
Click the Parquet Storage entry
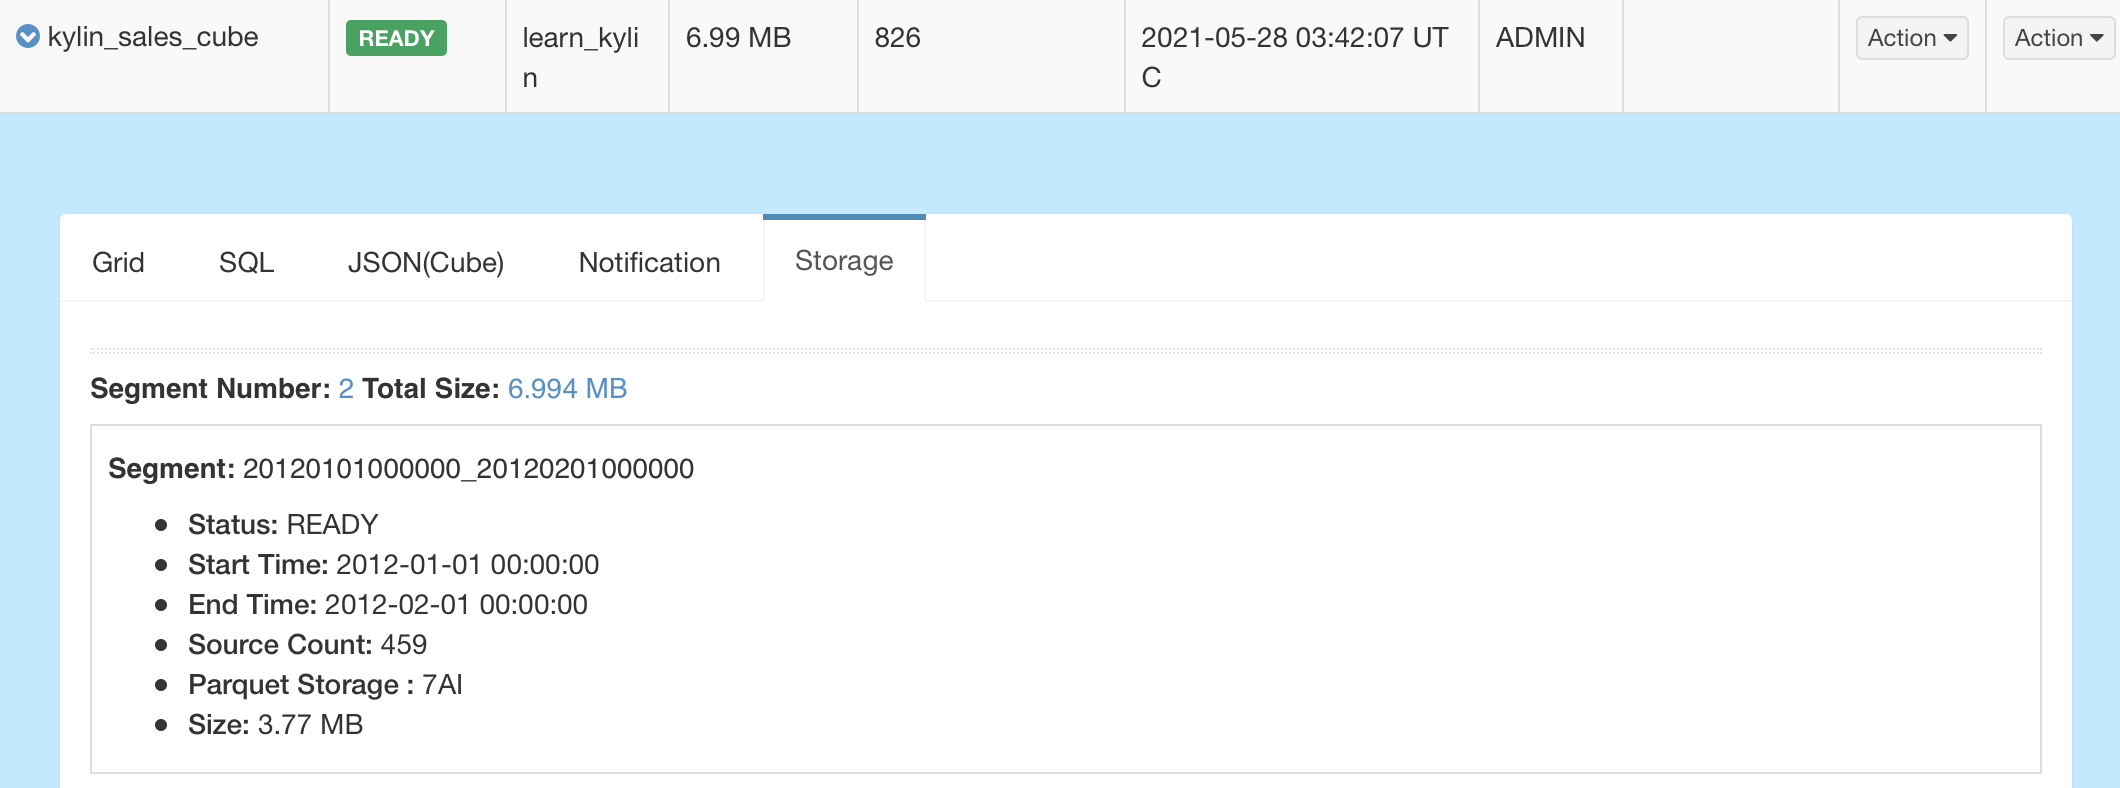(x=325, y=685)
